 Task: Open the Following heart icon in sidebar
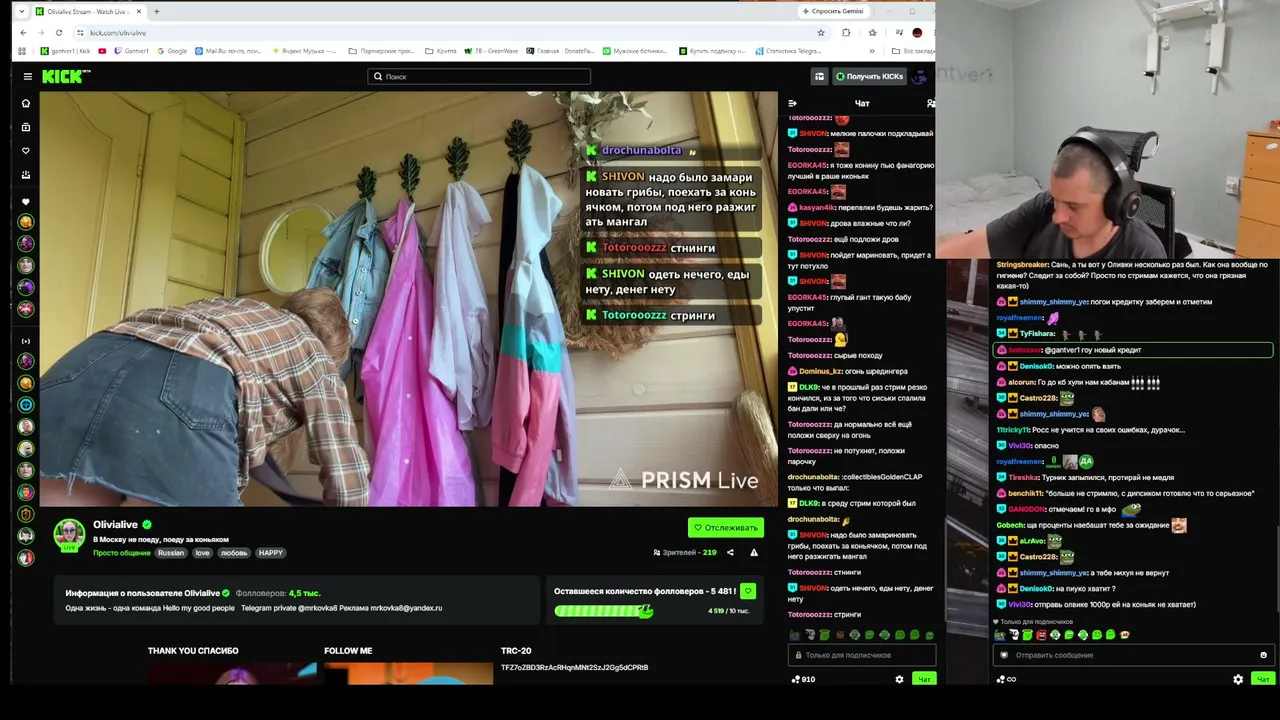pyautogui.click(x=26, y=151)
